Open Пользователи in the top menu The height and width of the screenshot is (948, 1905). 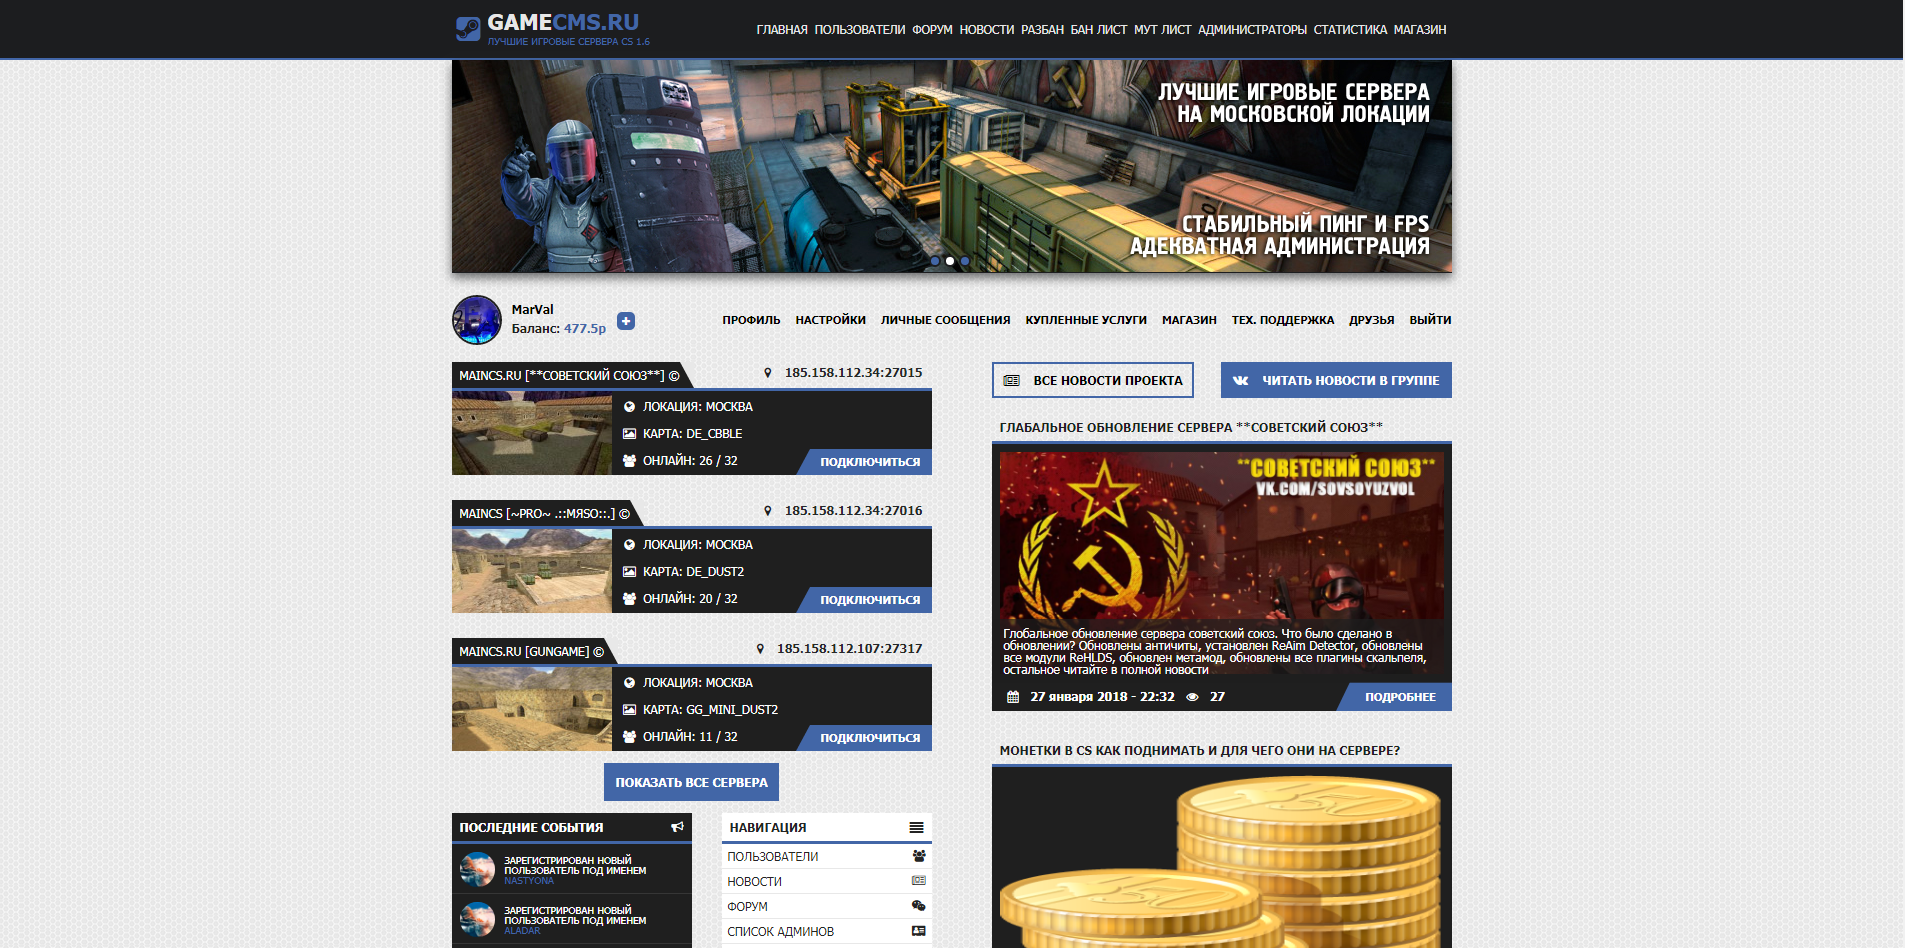click(860, 30)
